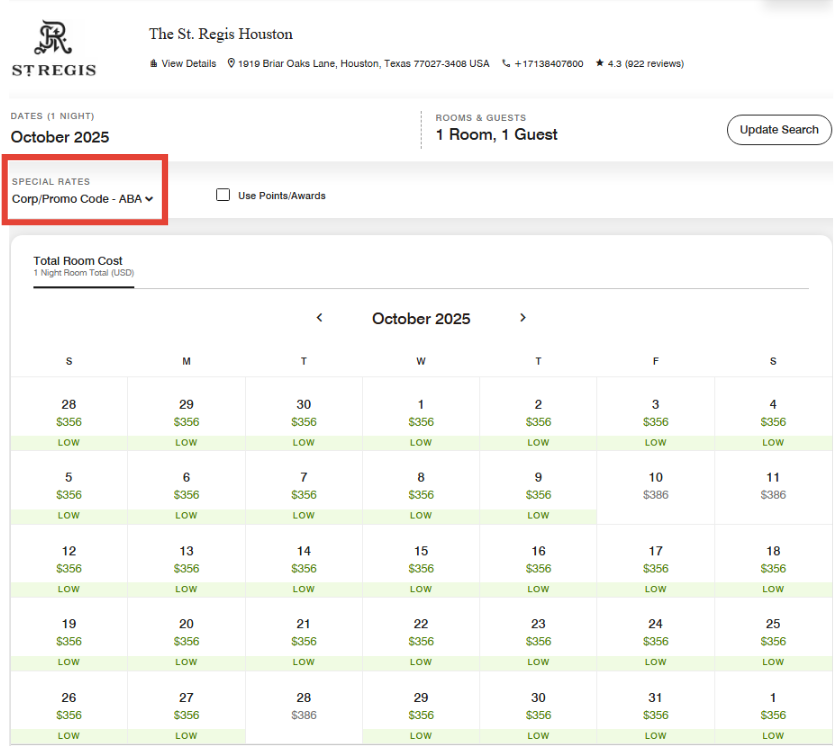
Task: Go to next month arrow
Action: coord(523,317)
